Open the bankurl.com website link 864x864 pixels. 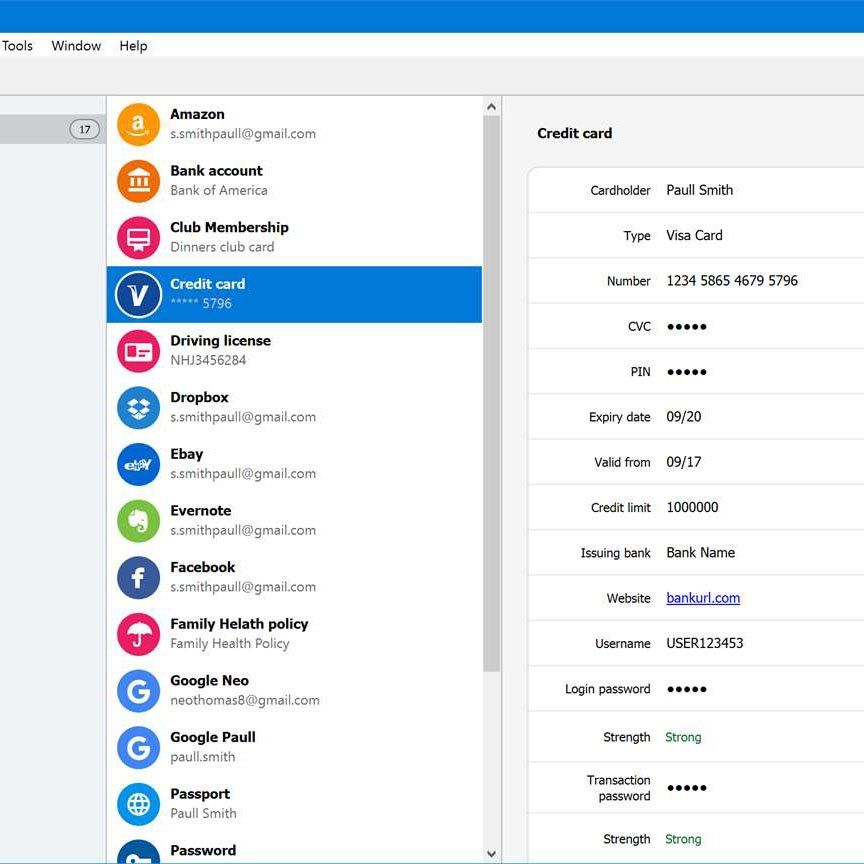703,598
